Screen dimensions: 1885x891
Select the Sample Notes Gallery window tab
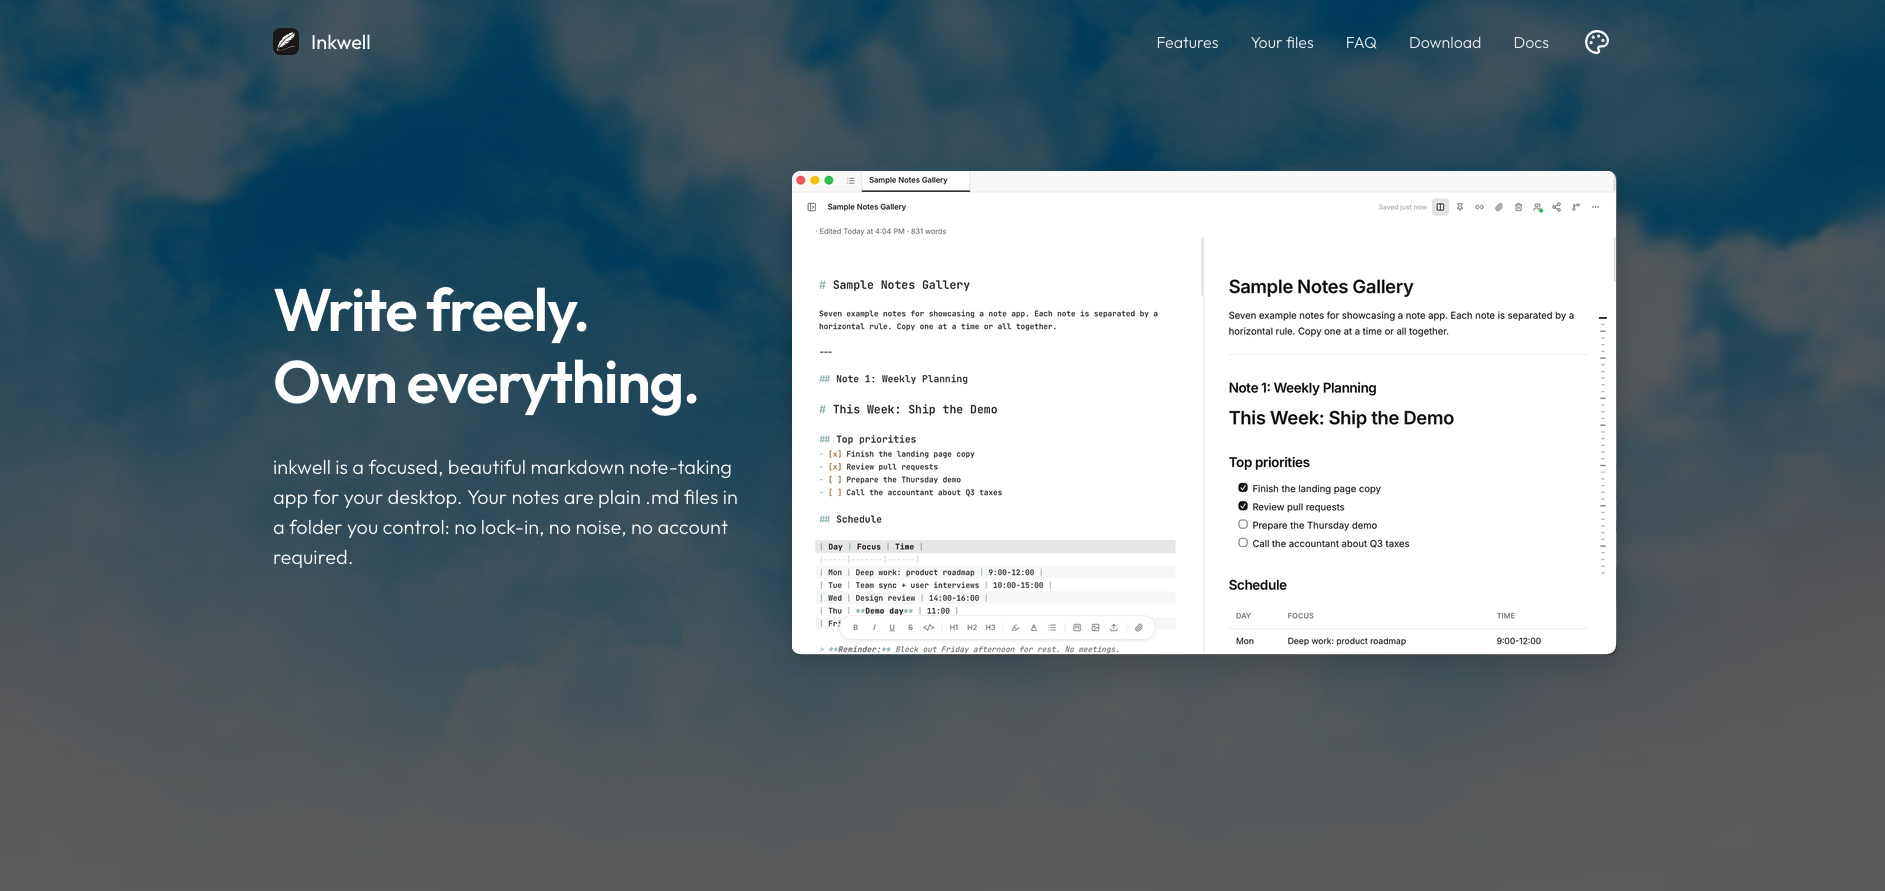click(x=915, y=181)
